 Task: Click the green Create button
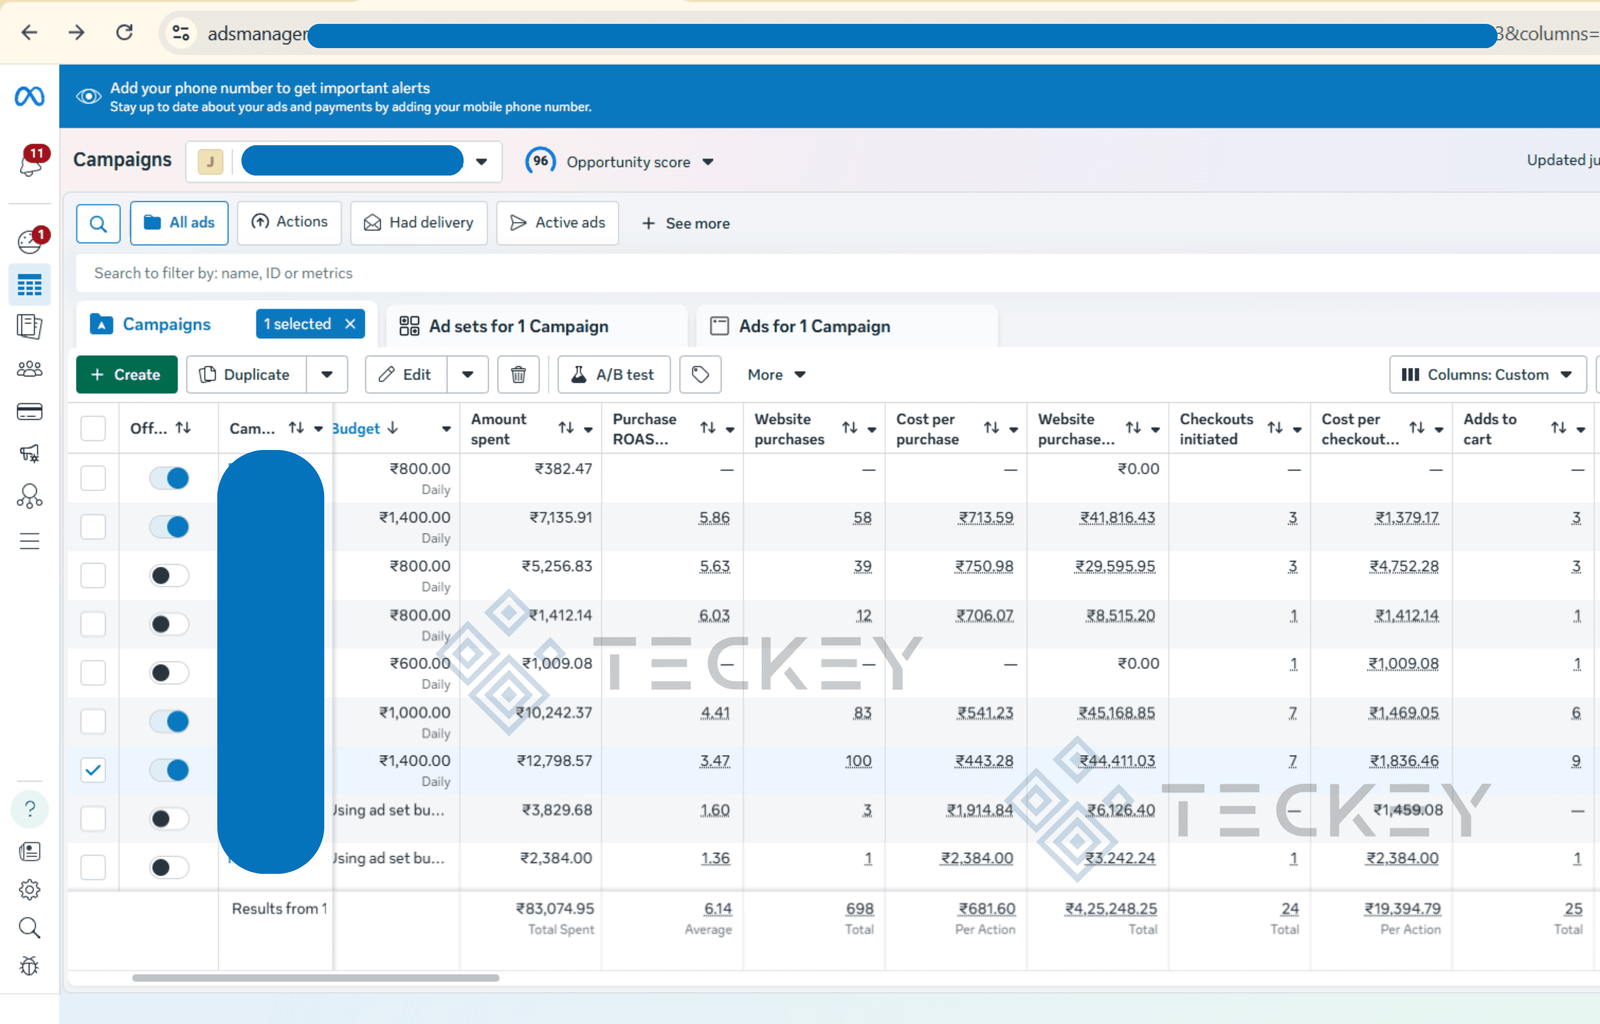pos(126,375)
